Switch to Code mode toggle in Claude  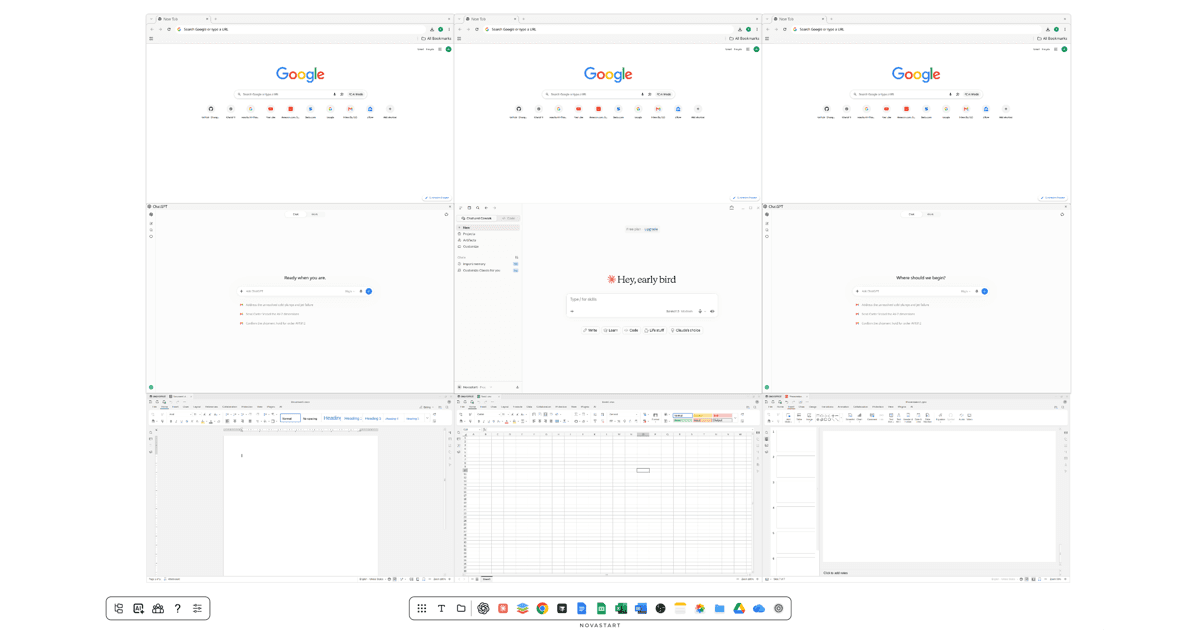[508, 218]
